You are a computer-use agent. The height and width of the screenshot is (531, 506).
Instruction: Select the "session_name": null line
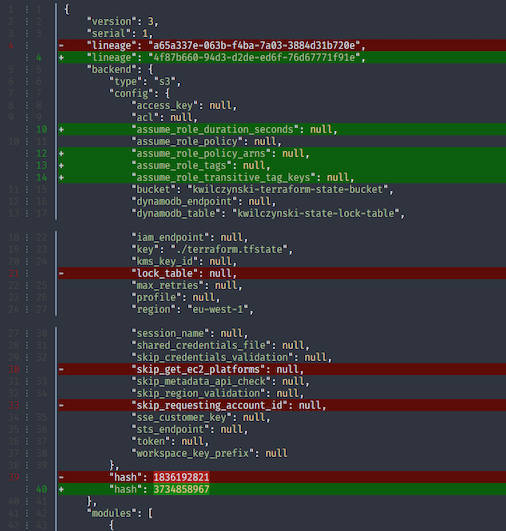pos(190,334)
